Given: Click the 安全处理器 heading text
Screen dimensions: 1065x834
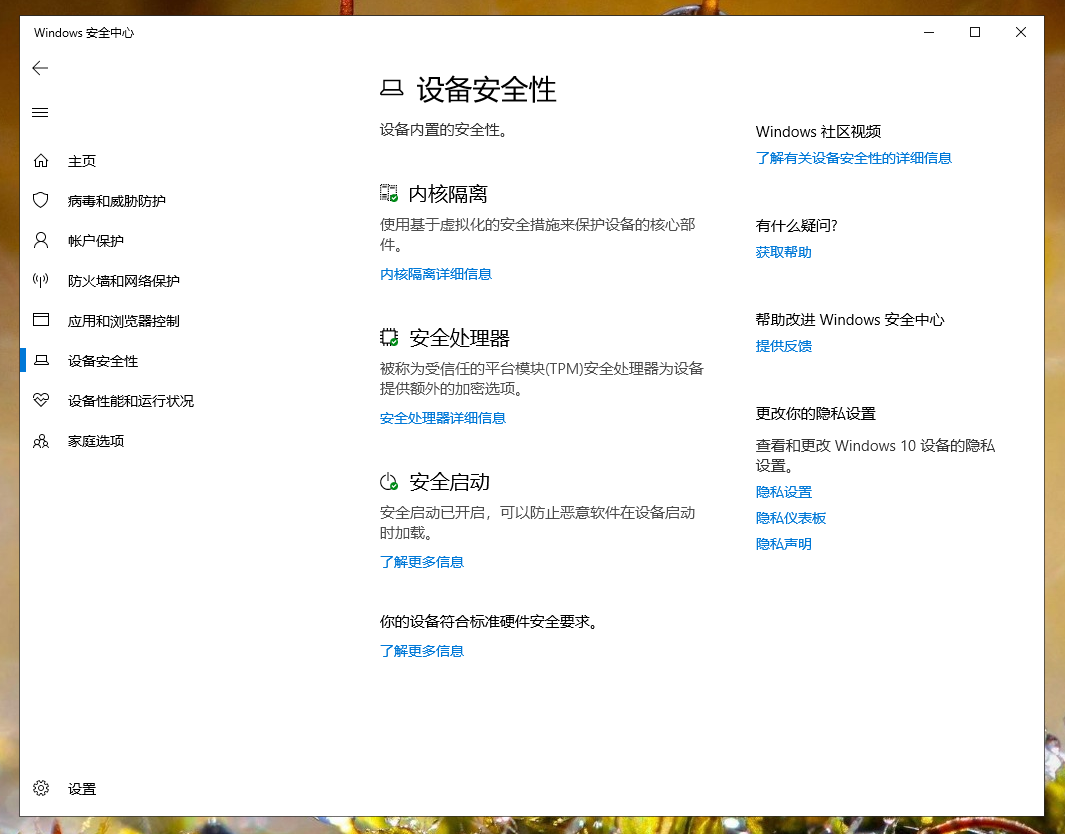Looking at the screenshot, I should click(459, 338).
